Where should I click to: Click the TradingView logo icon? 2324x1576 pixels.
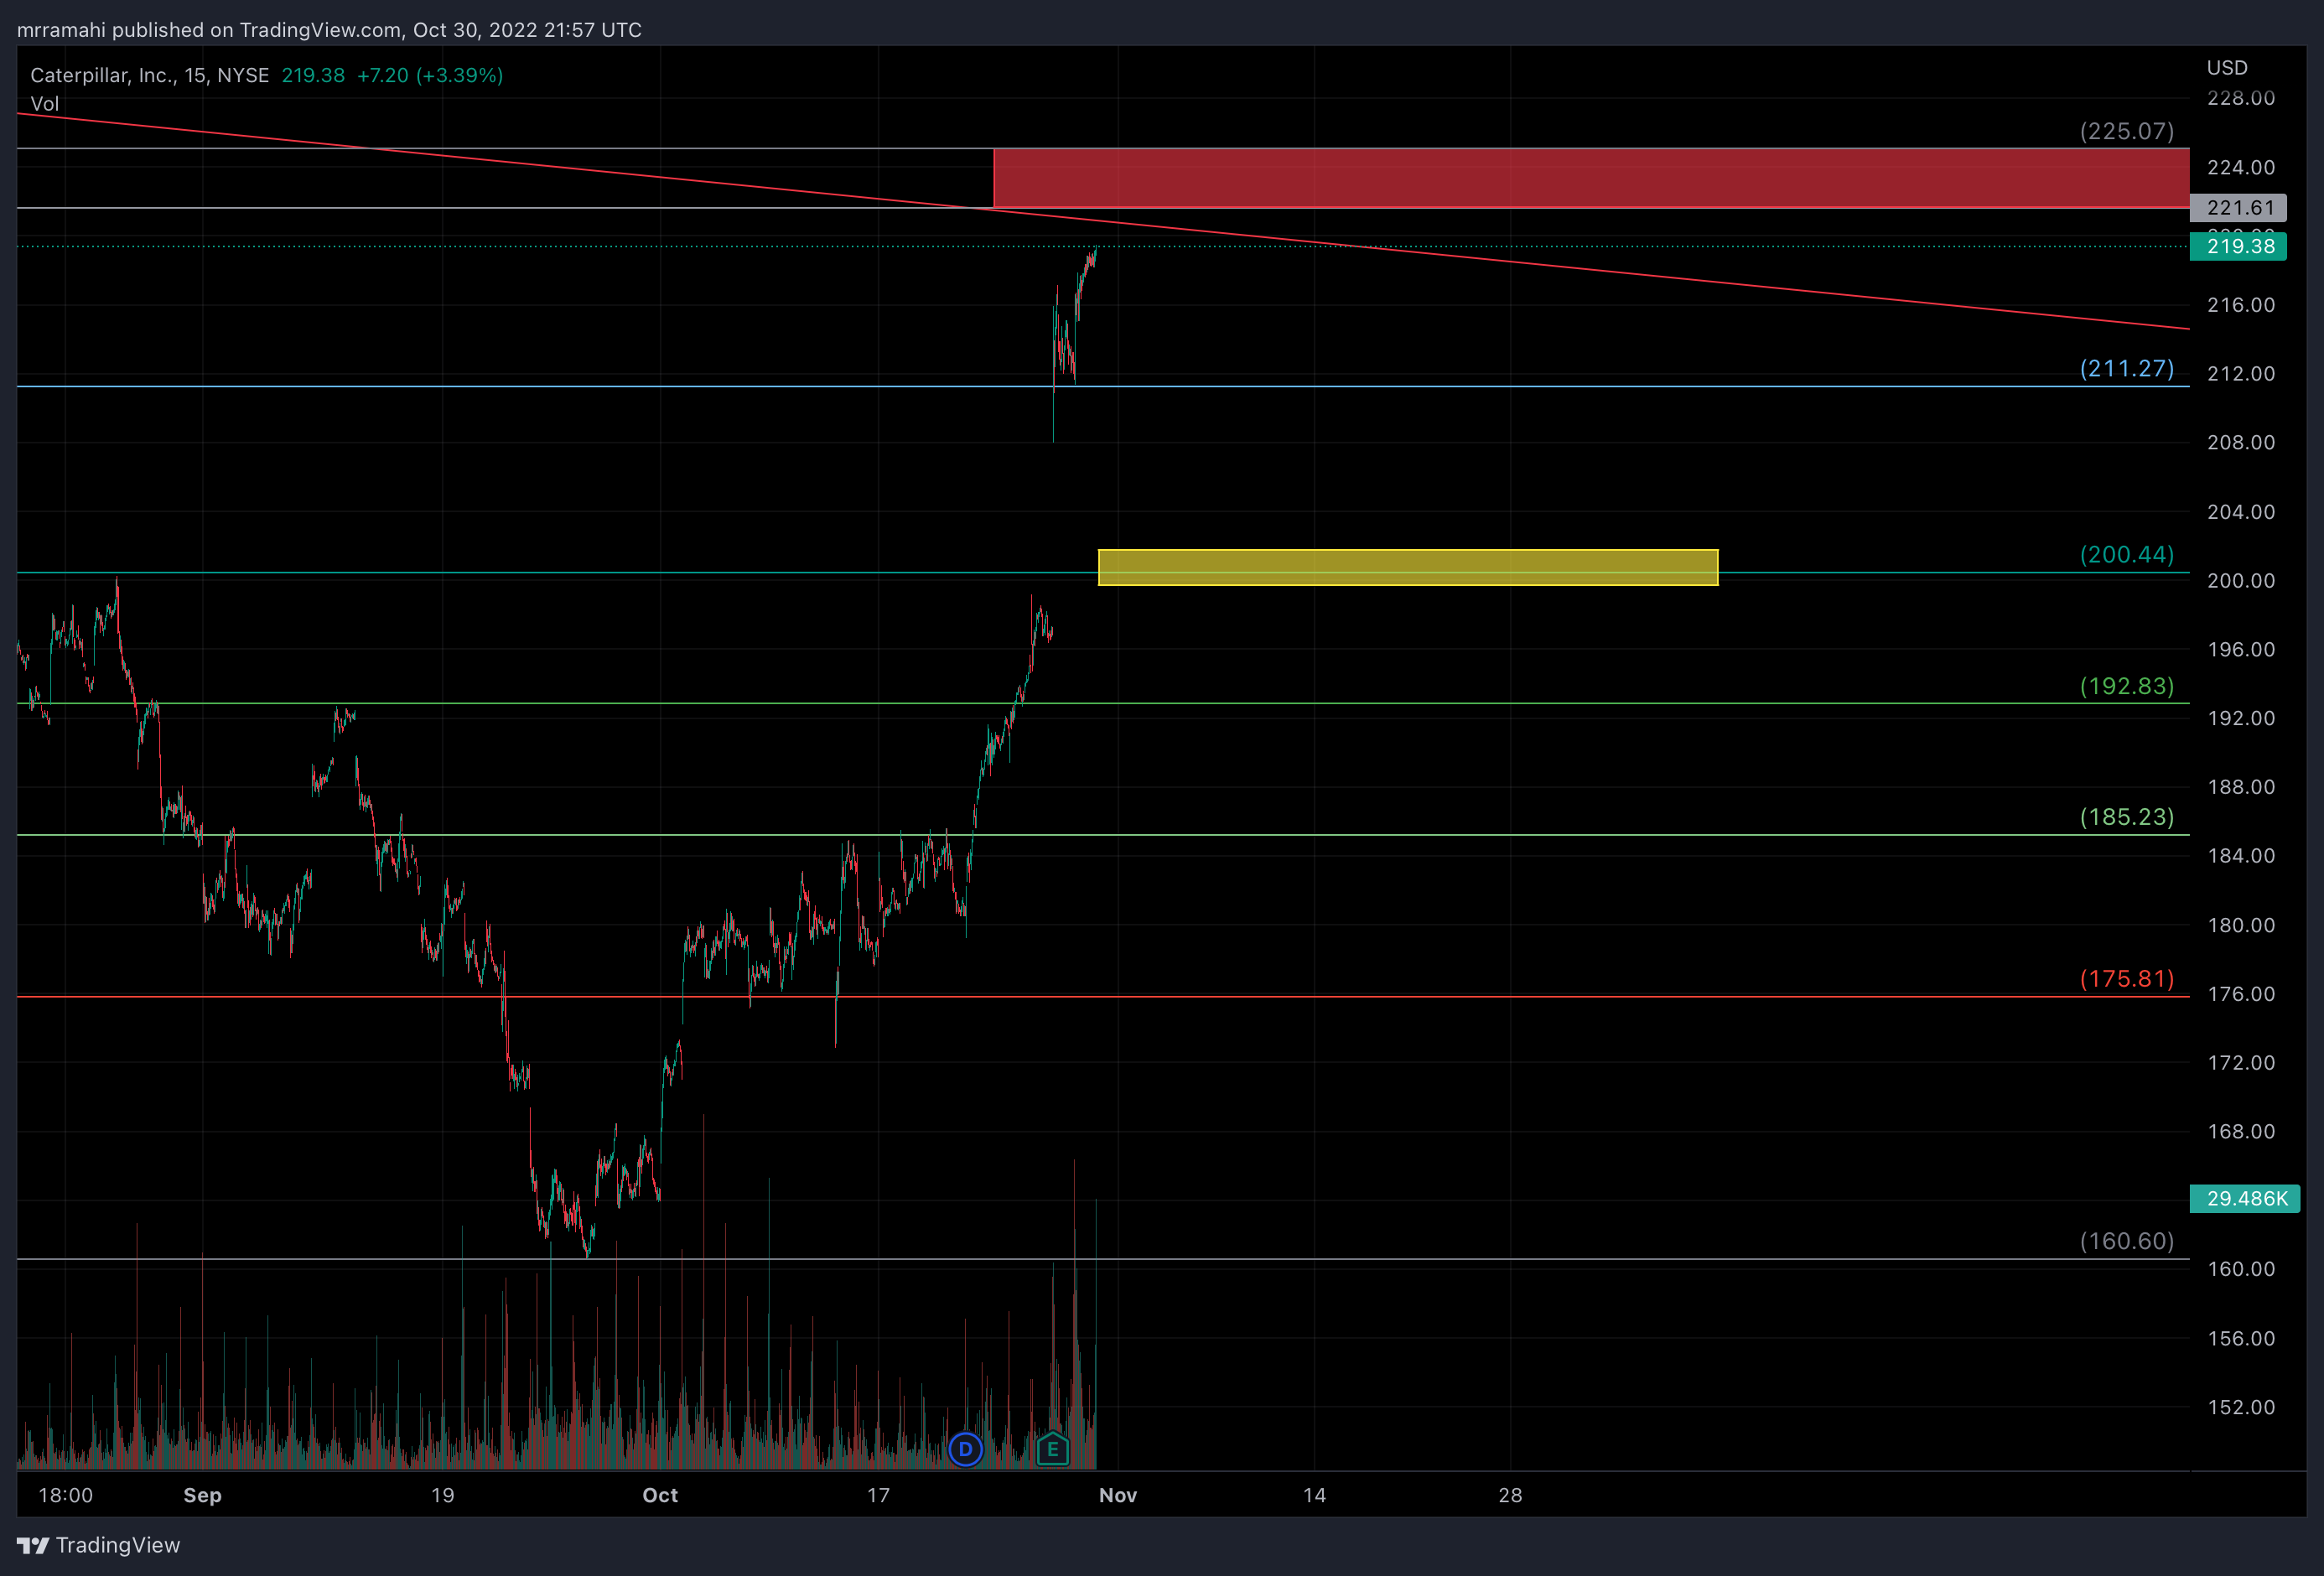[x=33, y=1545]
